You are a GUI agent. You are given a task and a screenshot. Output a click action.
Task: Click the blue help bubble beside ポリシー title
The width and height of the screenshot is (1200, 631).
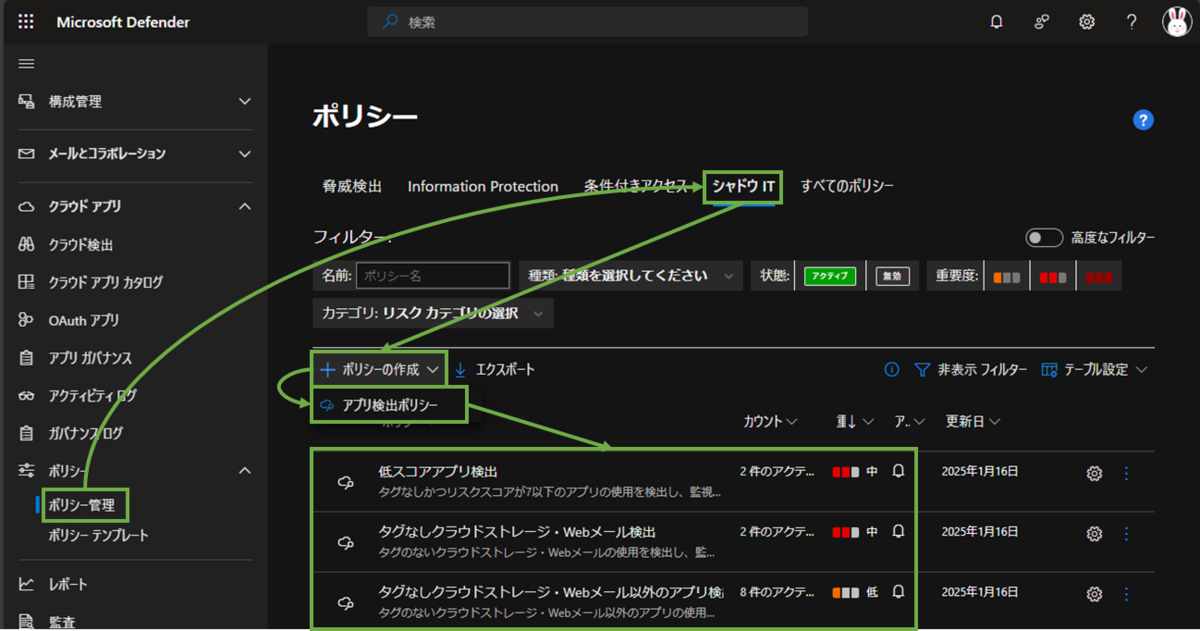click(1143, 120)
